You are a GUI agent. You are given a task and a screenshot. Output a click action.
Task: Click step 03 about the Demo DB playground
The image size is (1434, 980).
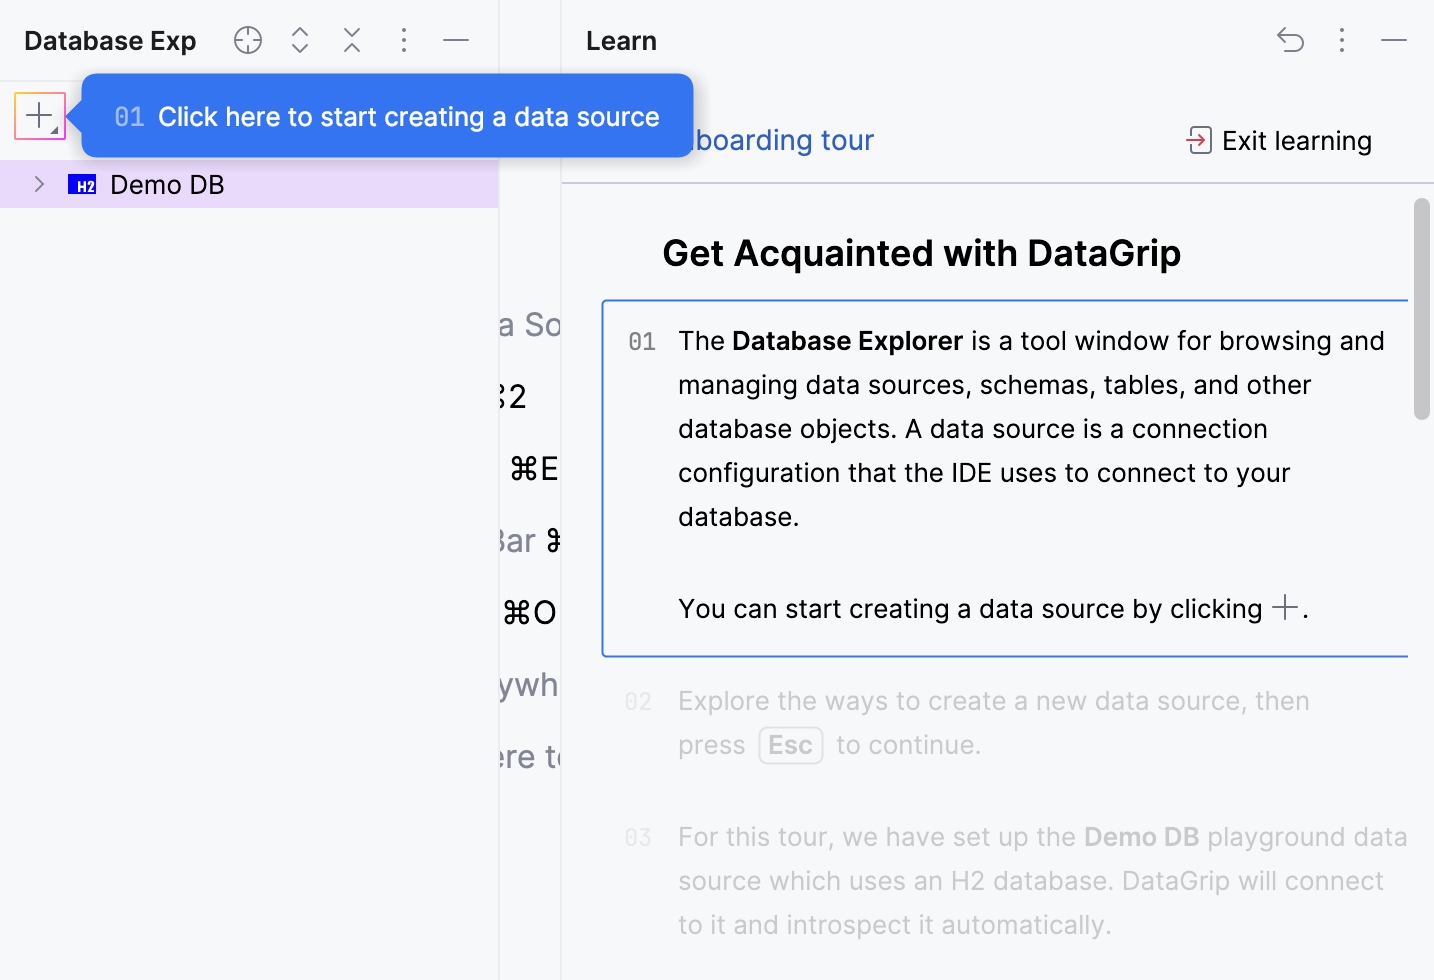tap(1015, 881)
